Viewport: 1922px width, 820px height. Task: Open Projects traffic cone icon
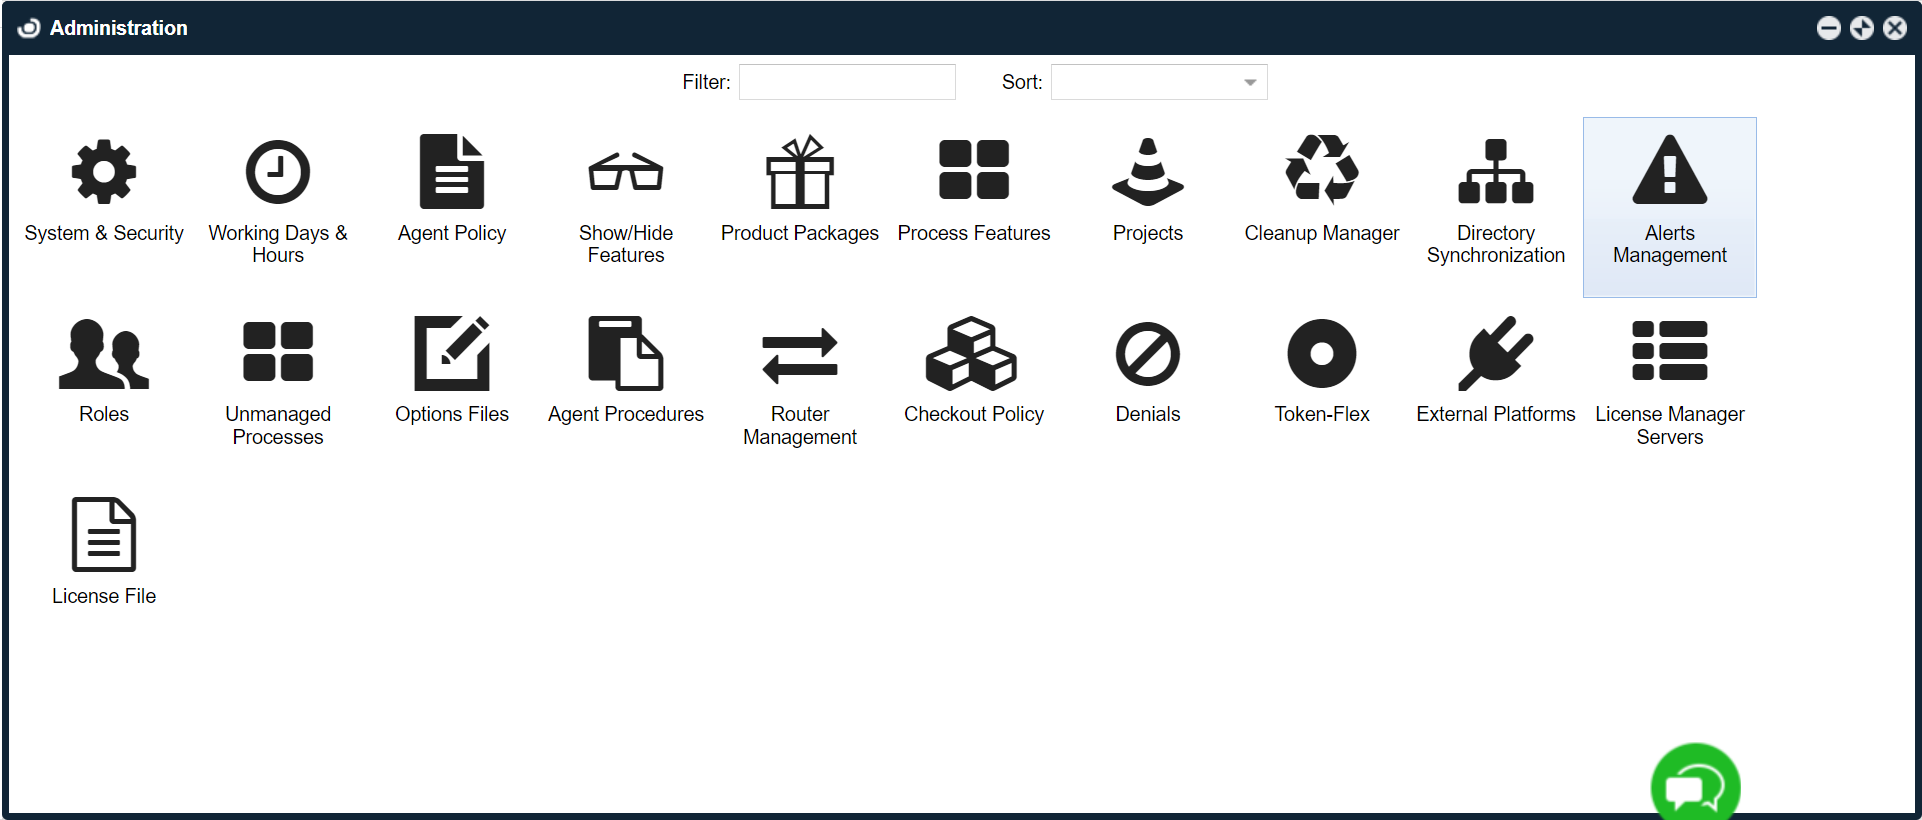click(x=1148, y=173)
